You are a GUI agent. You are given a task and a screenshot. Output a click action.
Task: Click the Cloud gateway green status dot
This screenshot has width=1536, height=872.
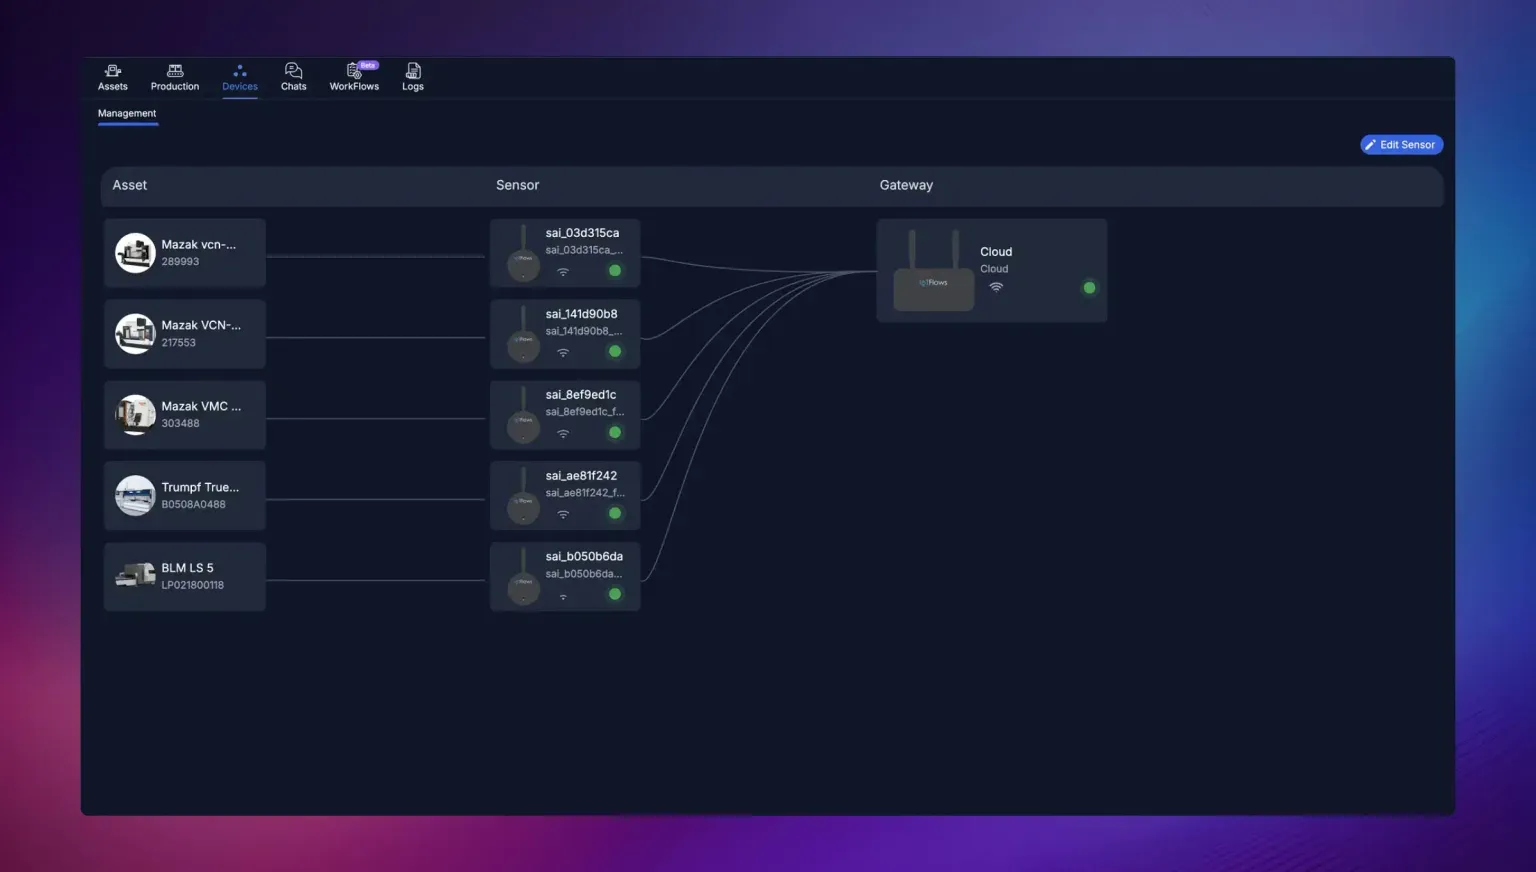point(1089,288)
